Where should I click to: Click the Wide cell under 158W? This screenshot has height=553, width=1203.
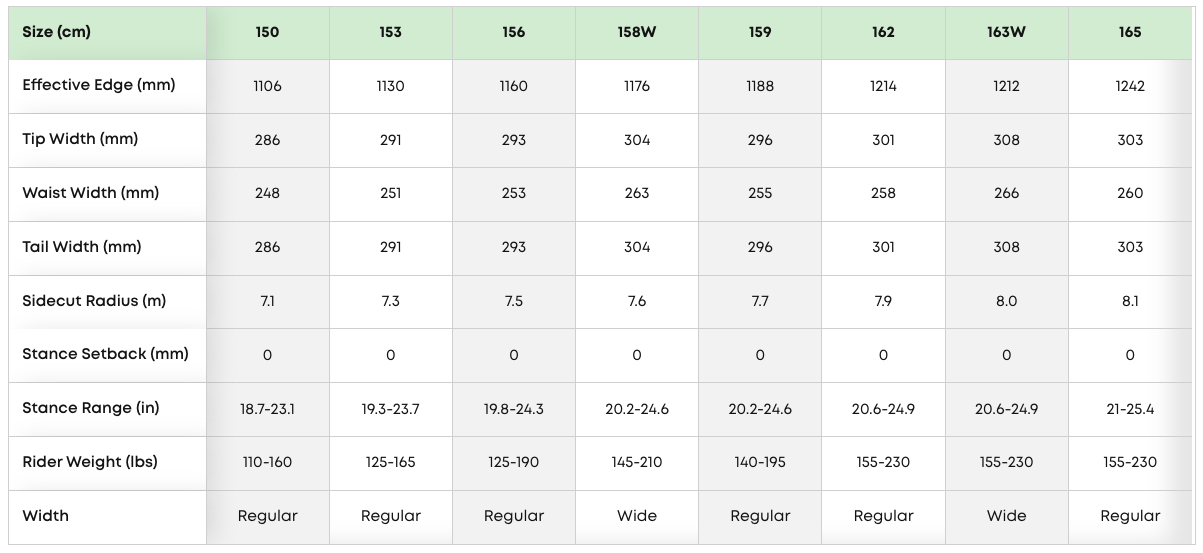click(637, 516)
